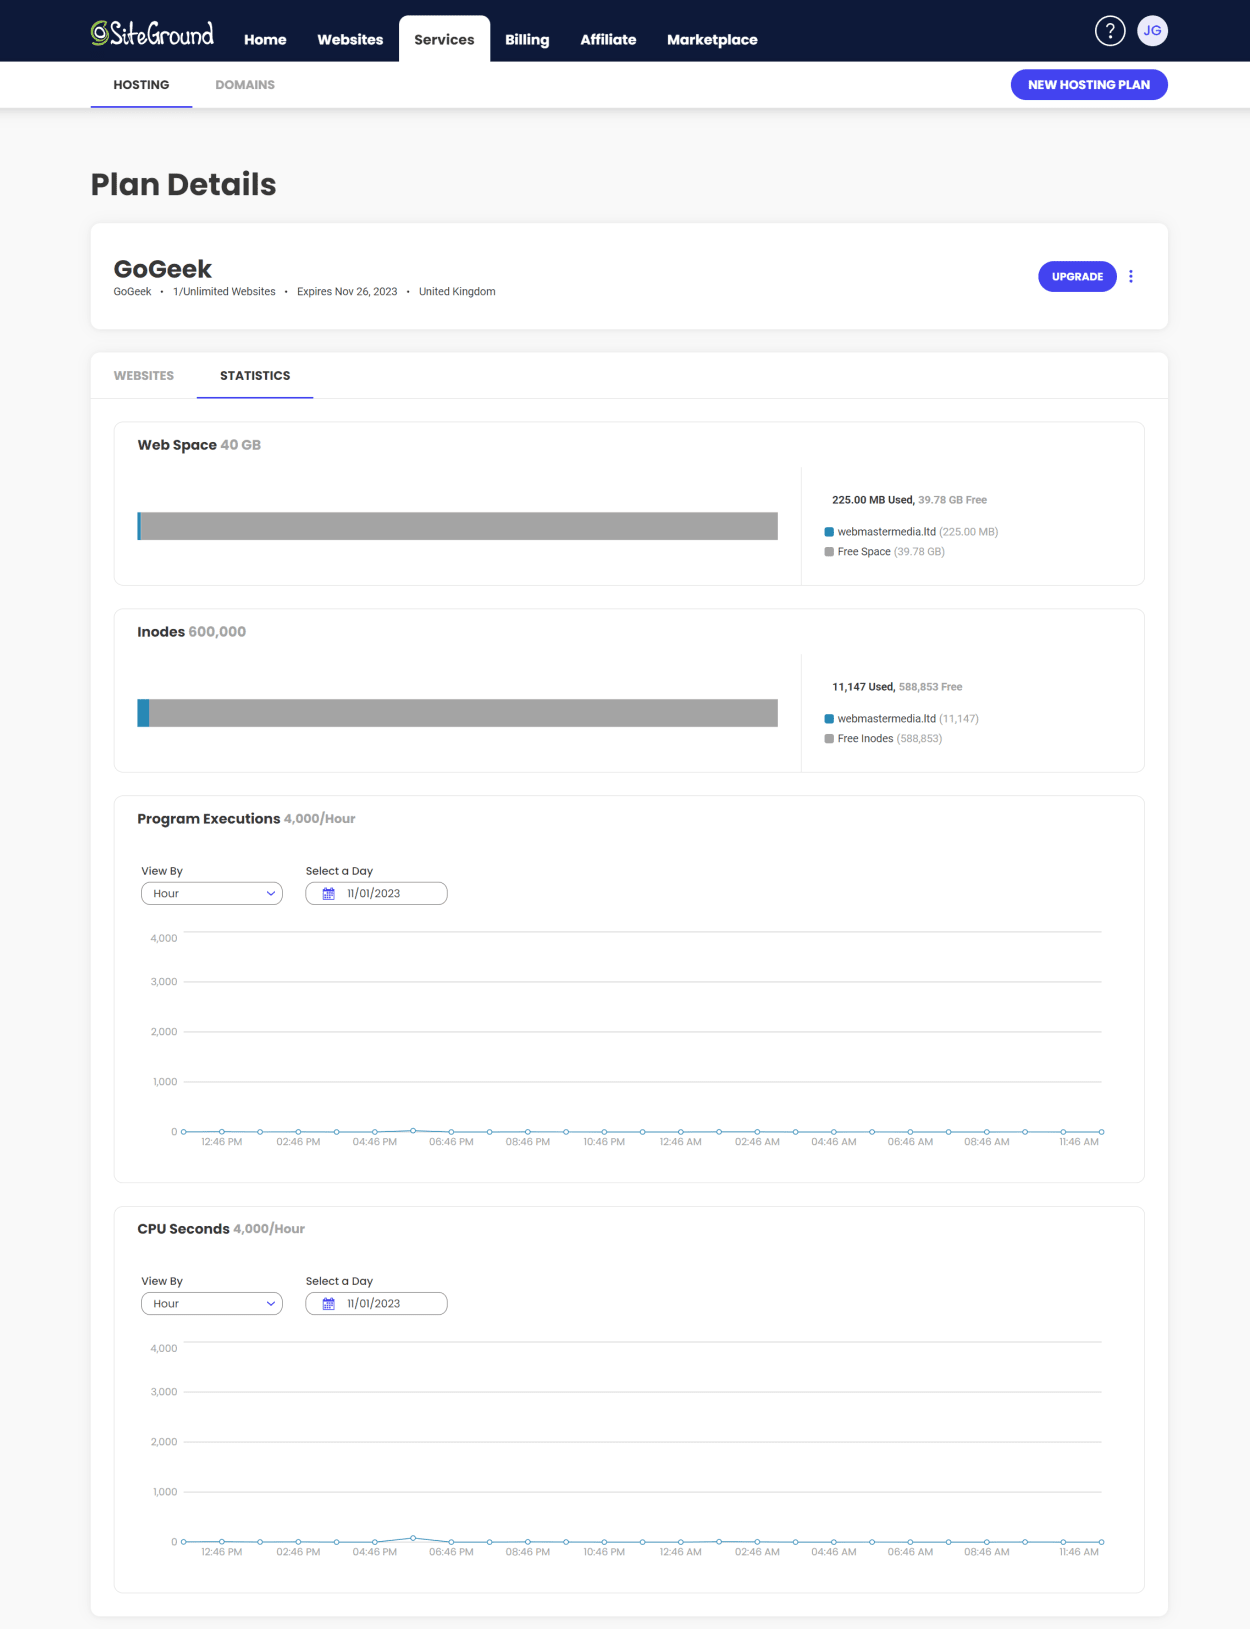Click blue webmastermedia.ltd legend square under Web Space
This screenshot has width=1250, height=1629.
pyautogui.click(x=829, y=532)
